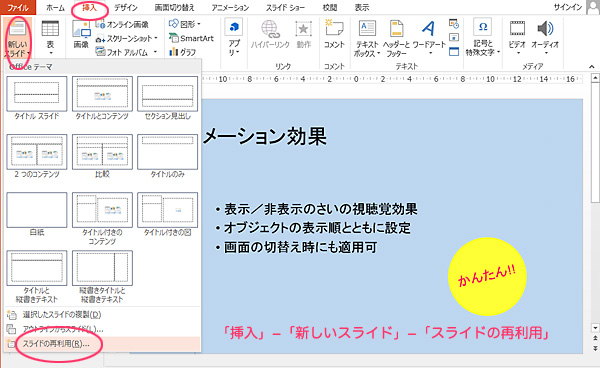Insert a chart with グラフ
600x368 pixels.
coord(183,52)
